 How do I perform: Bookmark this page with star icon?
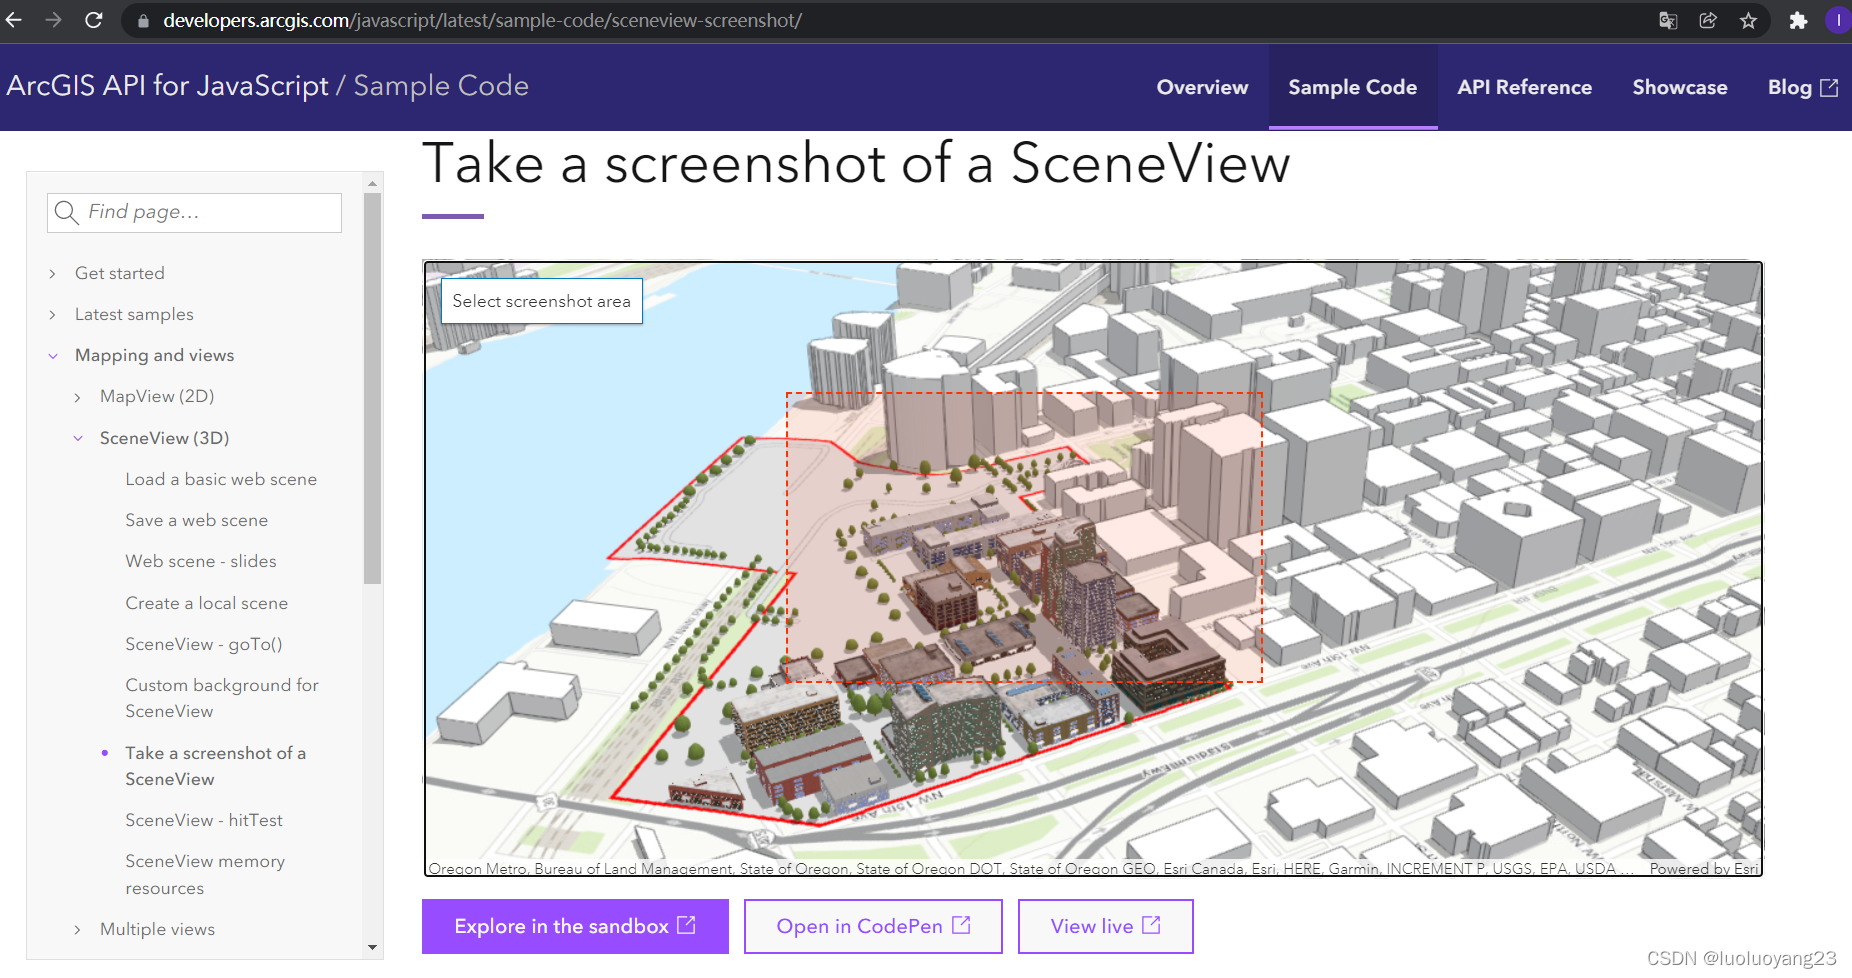tap(1748, 20)
